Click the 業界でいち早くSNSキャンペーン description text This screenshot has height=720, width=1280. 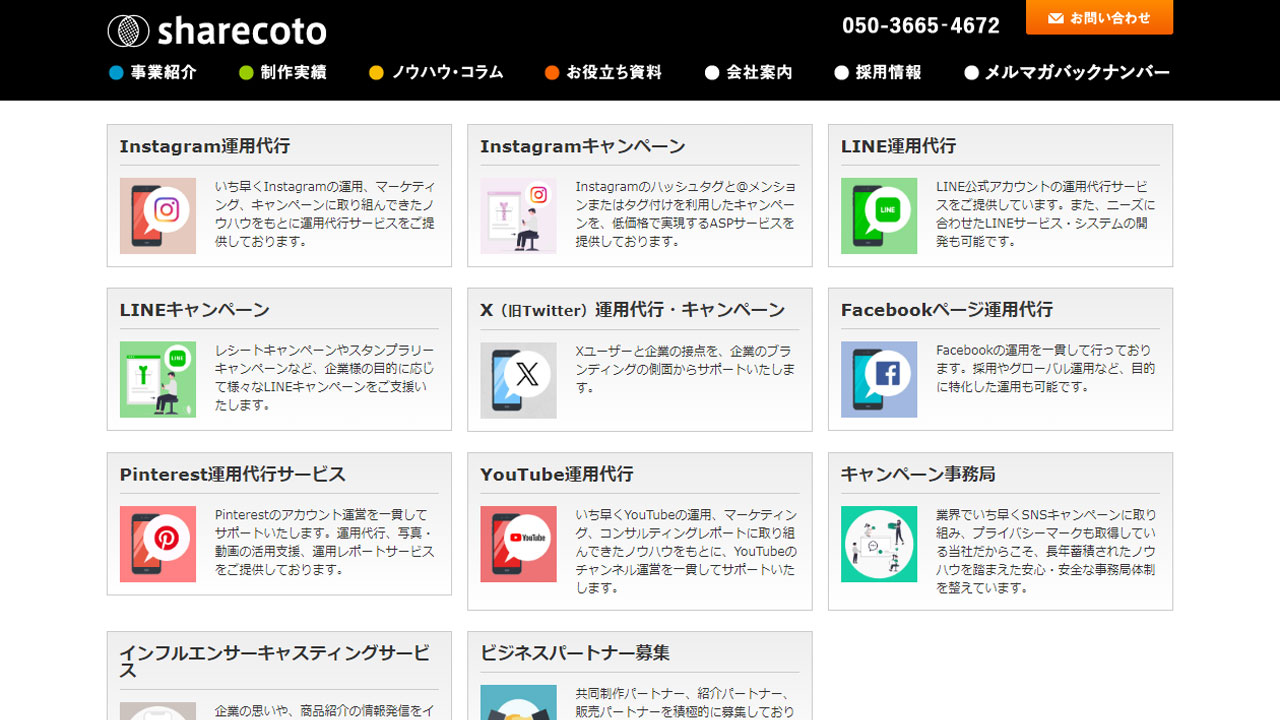point(1046,551)
